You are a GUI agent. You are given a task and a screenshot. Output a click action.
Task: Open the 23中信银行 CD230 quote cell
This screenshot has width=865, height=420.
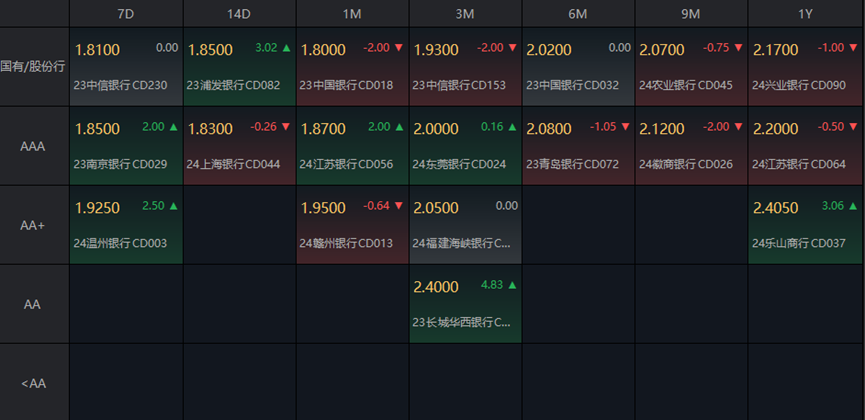(x=126, y=66)
